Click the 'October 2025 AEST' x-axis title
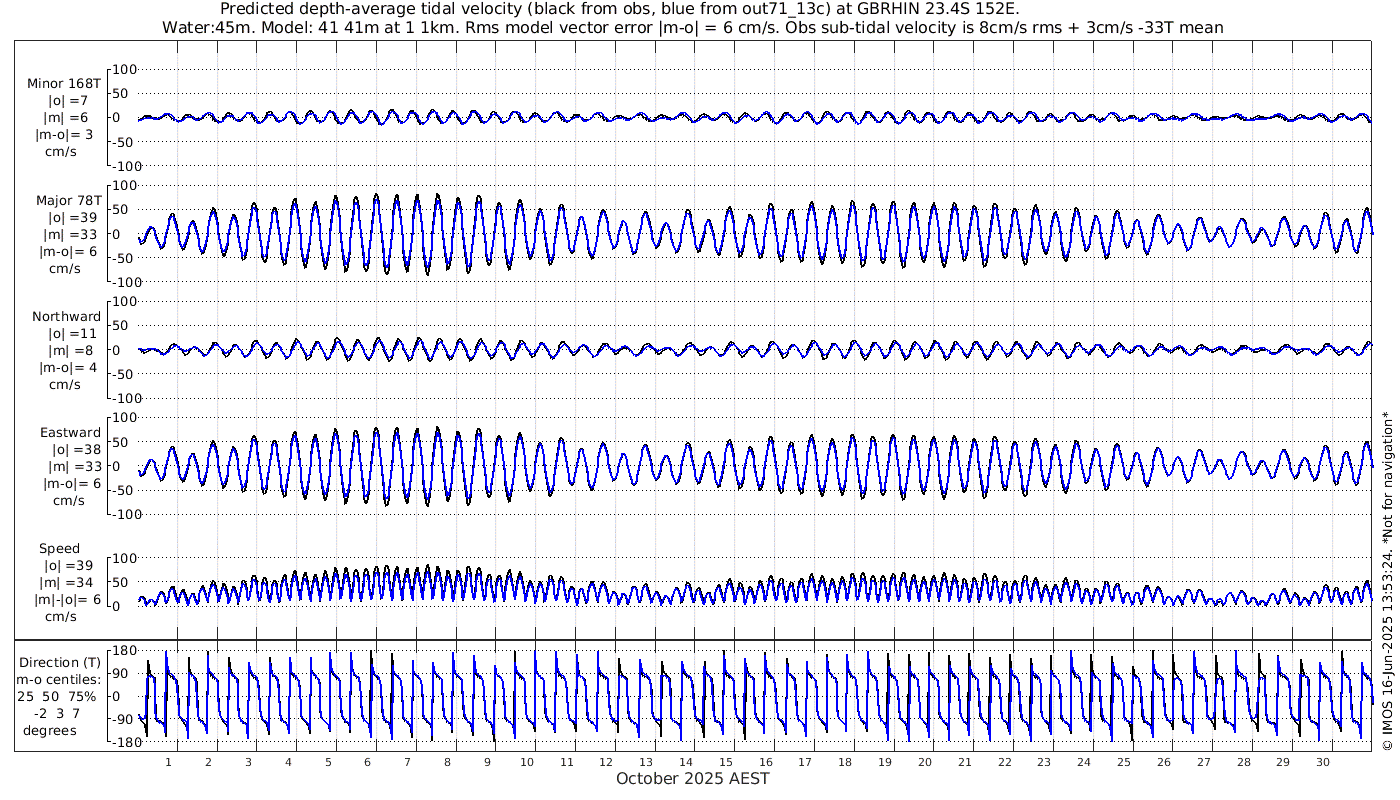Image resolution: width=1400 pixels, height=800 pixels. click(693, 779)
